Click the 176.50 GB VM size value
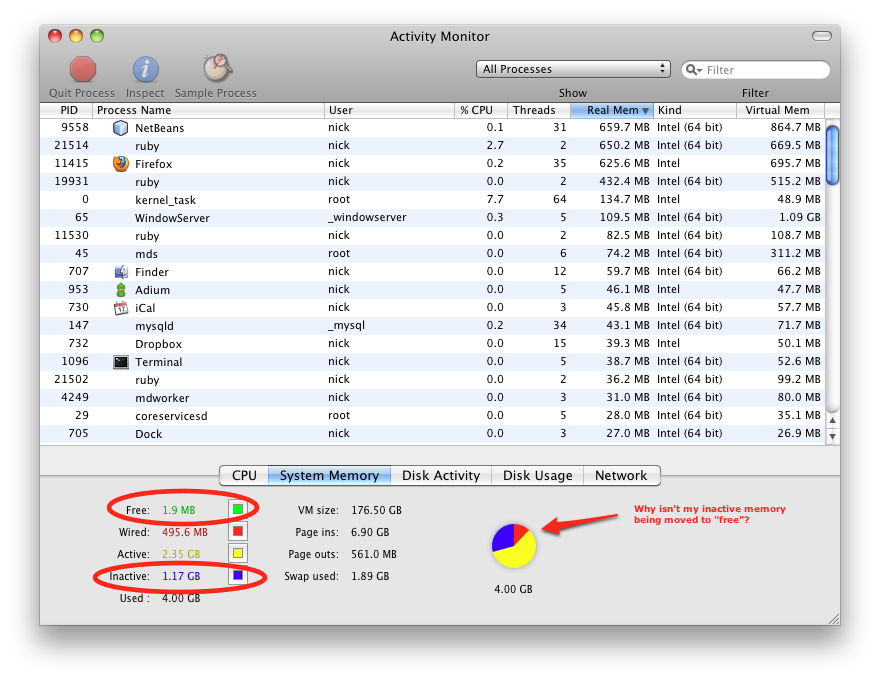Screen dimensions: 880x680 [x=377, y=510]
